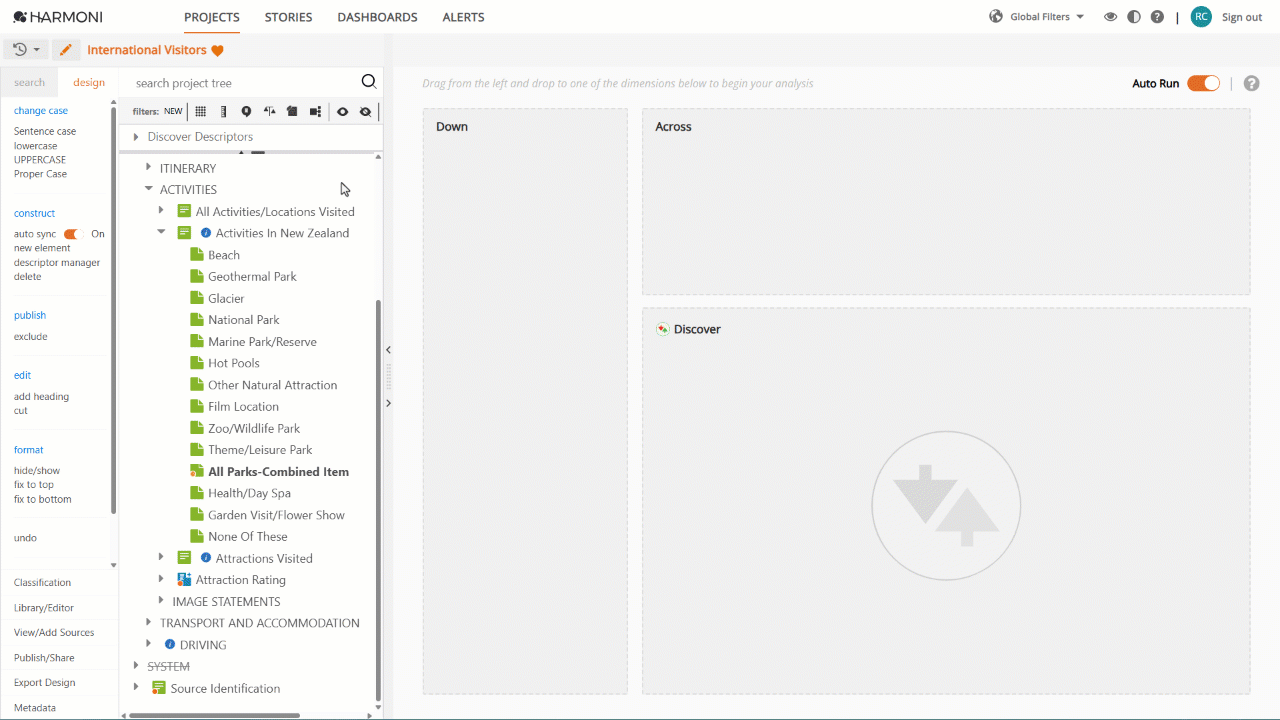The image size is (1280, 720).
Task: Open the history clock dropdown
Action: click(x=27, y=50)
